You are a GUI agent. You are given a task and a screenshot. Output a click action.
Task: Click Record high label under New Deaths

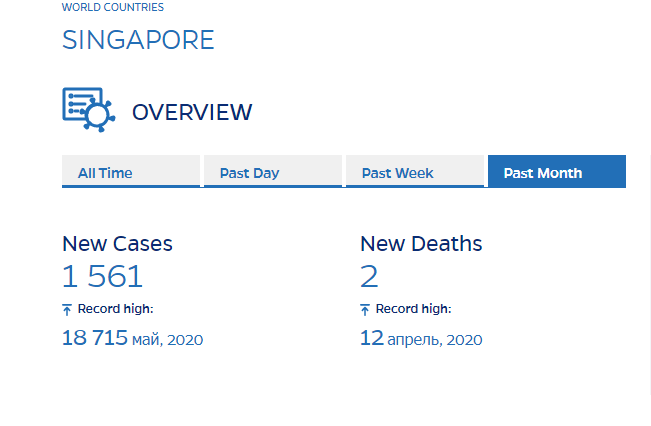[x=414, y=309]
